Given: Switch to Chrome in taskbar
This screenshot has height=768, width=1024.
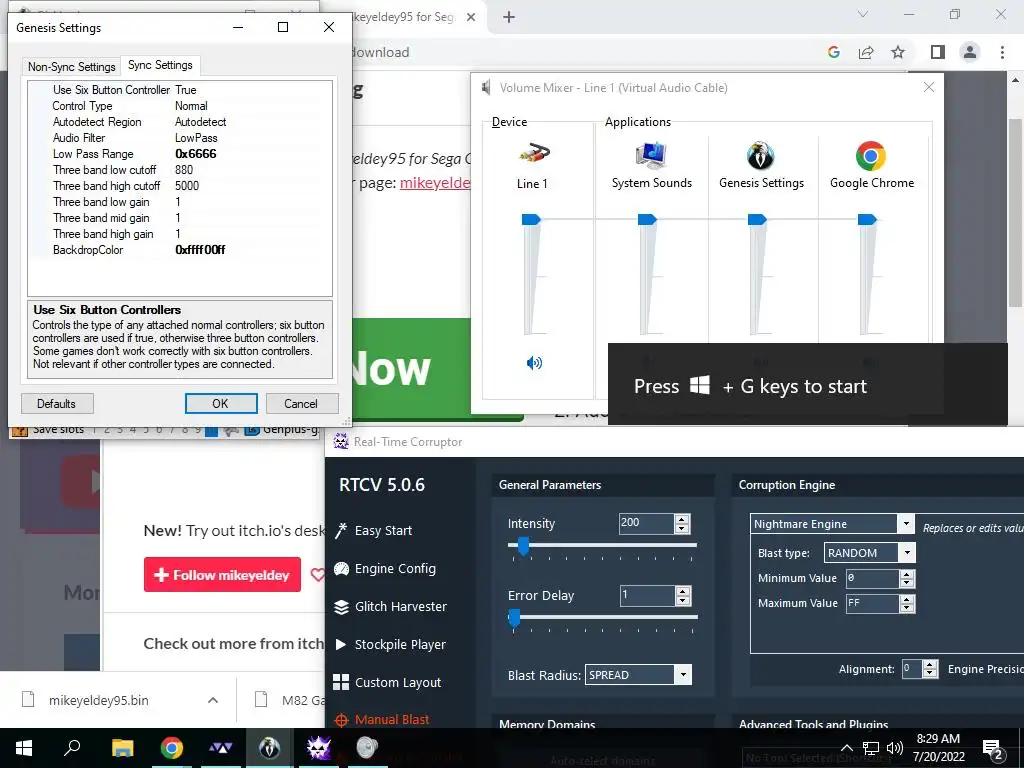Looking at the screenshot, I should 171,748.
